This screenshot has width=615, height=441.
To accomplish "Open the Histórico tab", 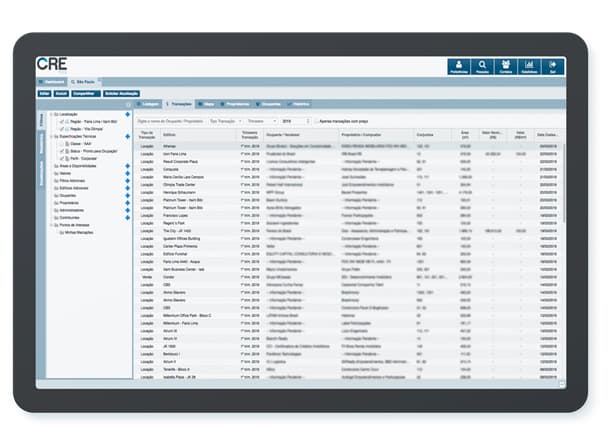I will (x=298, y=104).
